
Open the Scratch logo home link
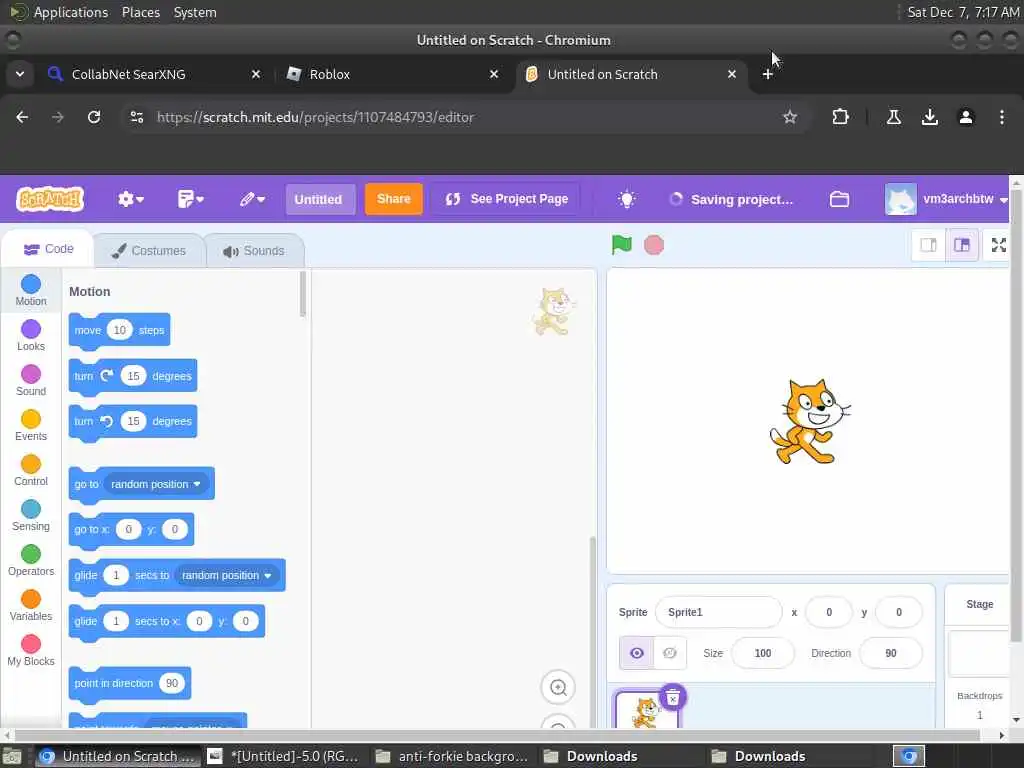50,199
